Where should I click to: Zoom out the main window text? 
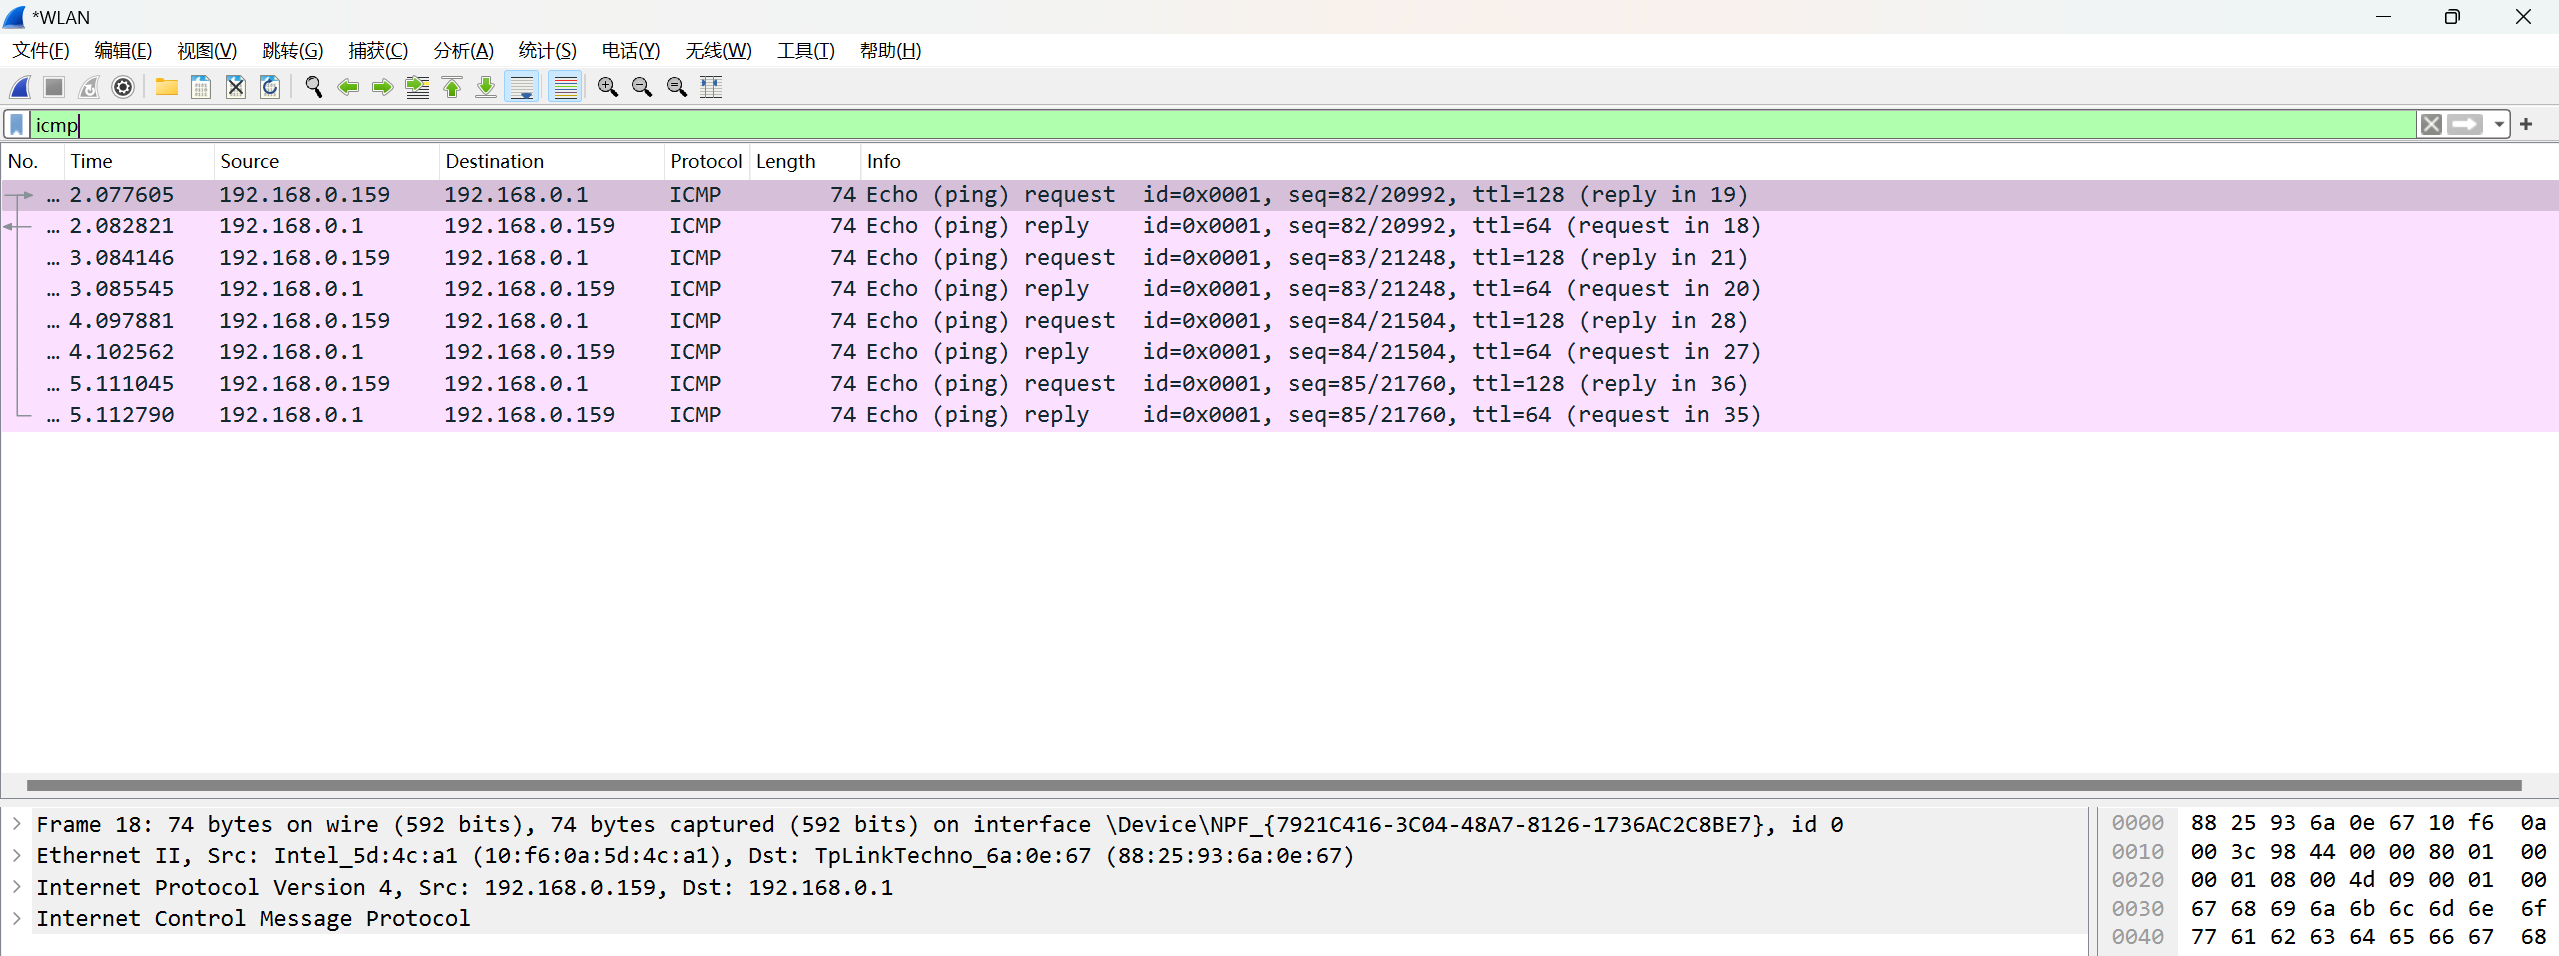[x=642, y=87]
